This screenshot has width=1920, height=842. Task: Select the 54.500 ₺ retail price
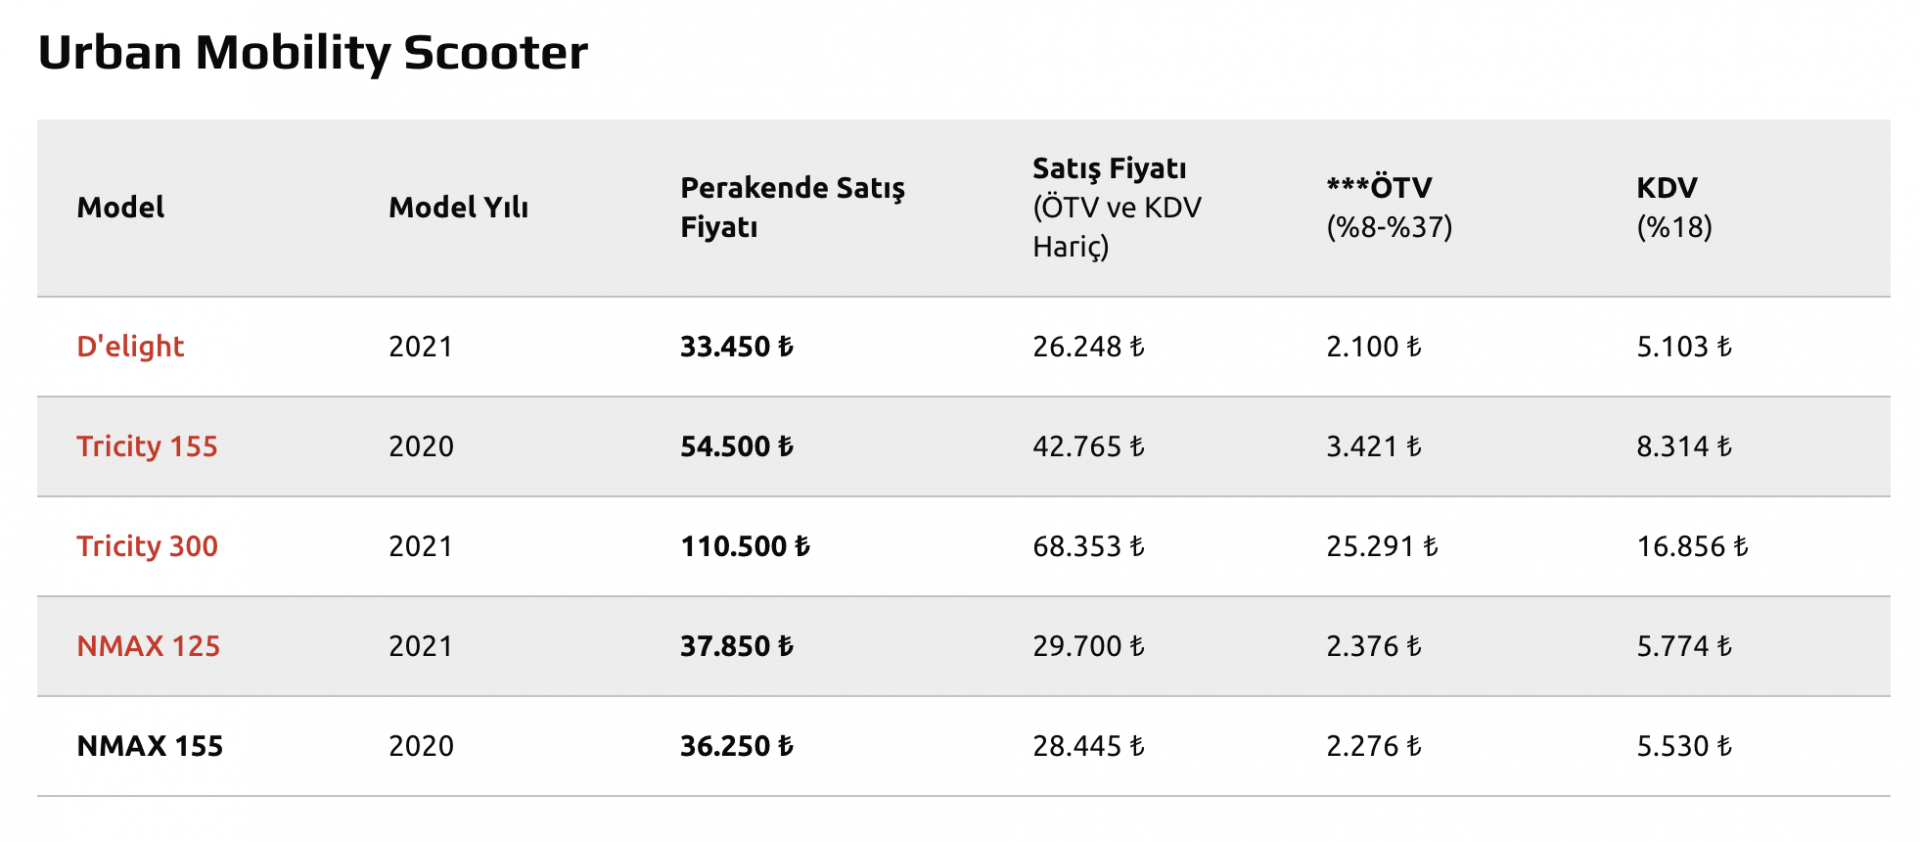click(737, 446)
